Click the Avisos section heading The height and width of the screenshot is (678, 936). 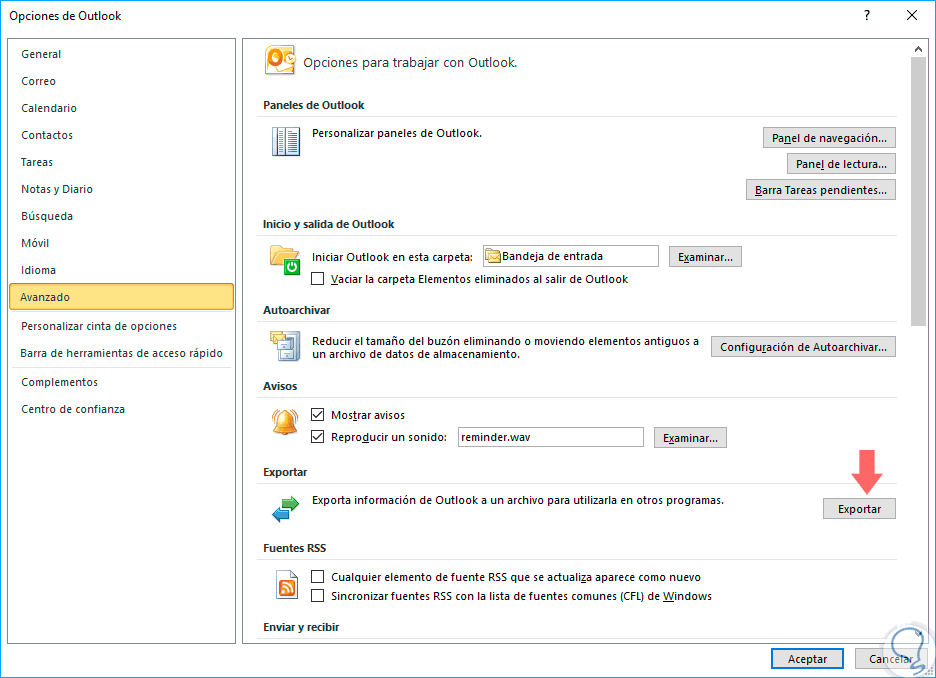[x=280, y=386]
